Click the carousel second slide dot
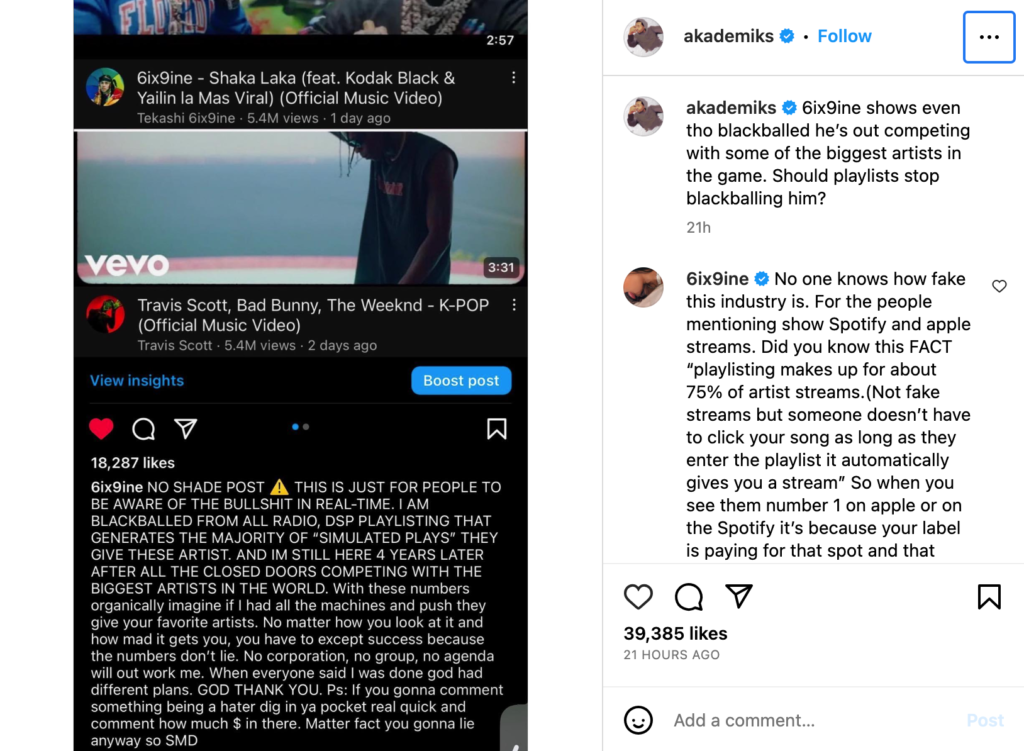The height and width of the screenshot is (751, 1024). (x=306, y=427)
